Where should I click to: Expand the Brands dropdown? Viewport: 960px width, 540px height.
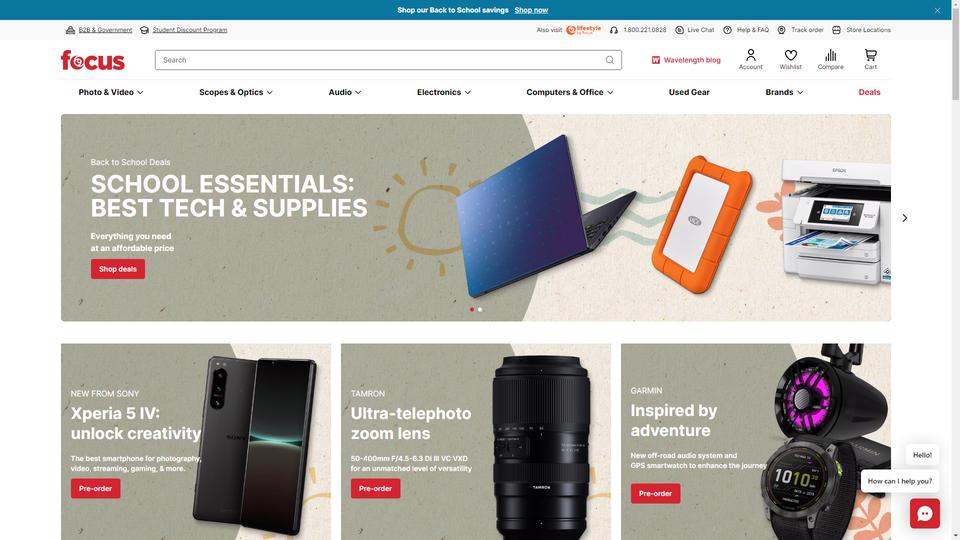pyautogui.click(x=784, y=92)
